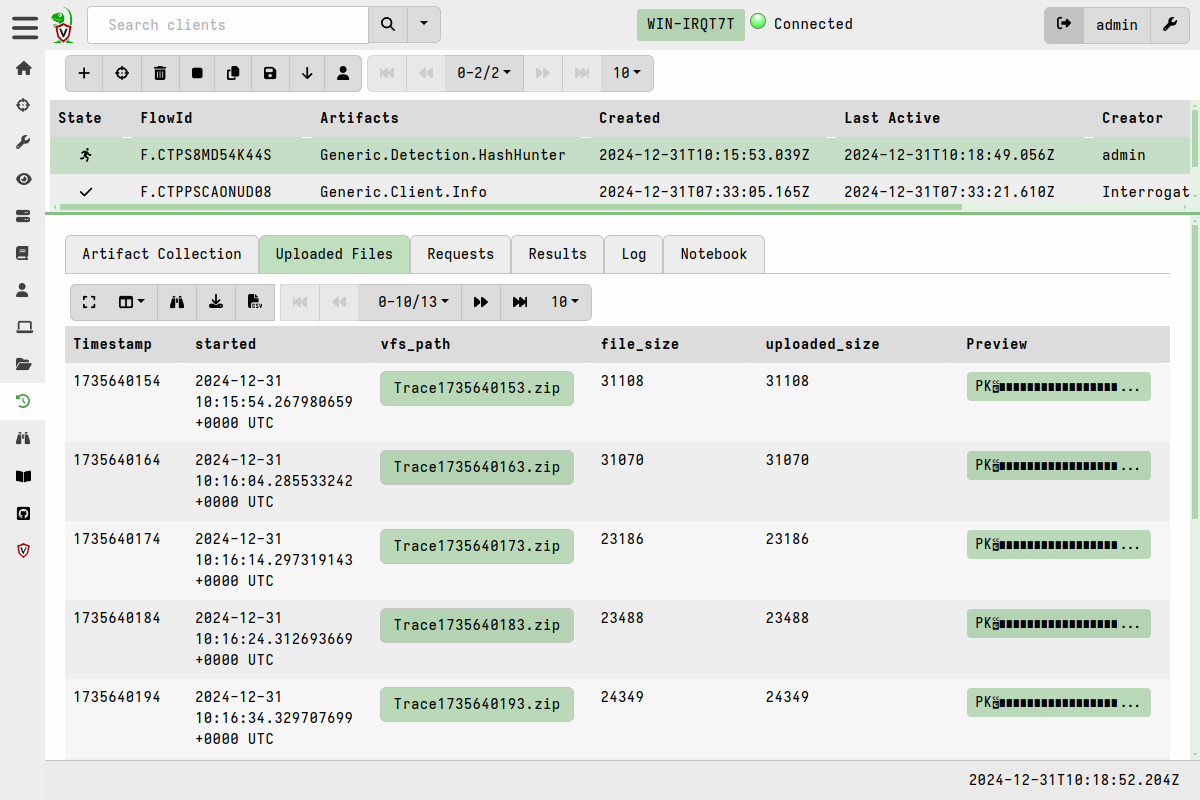Click the export CSV icon in results toolbar

255,302
